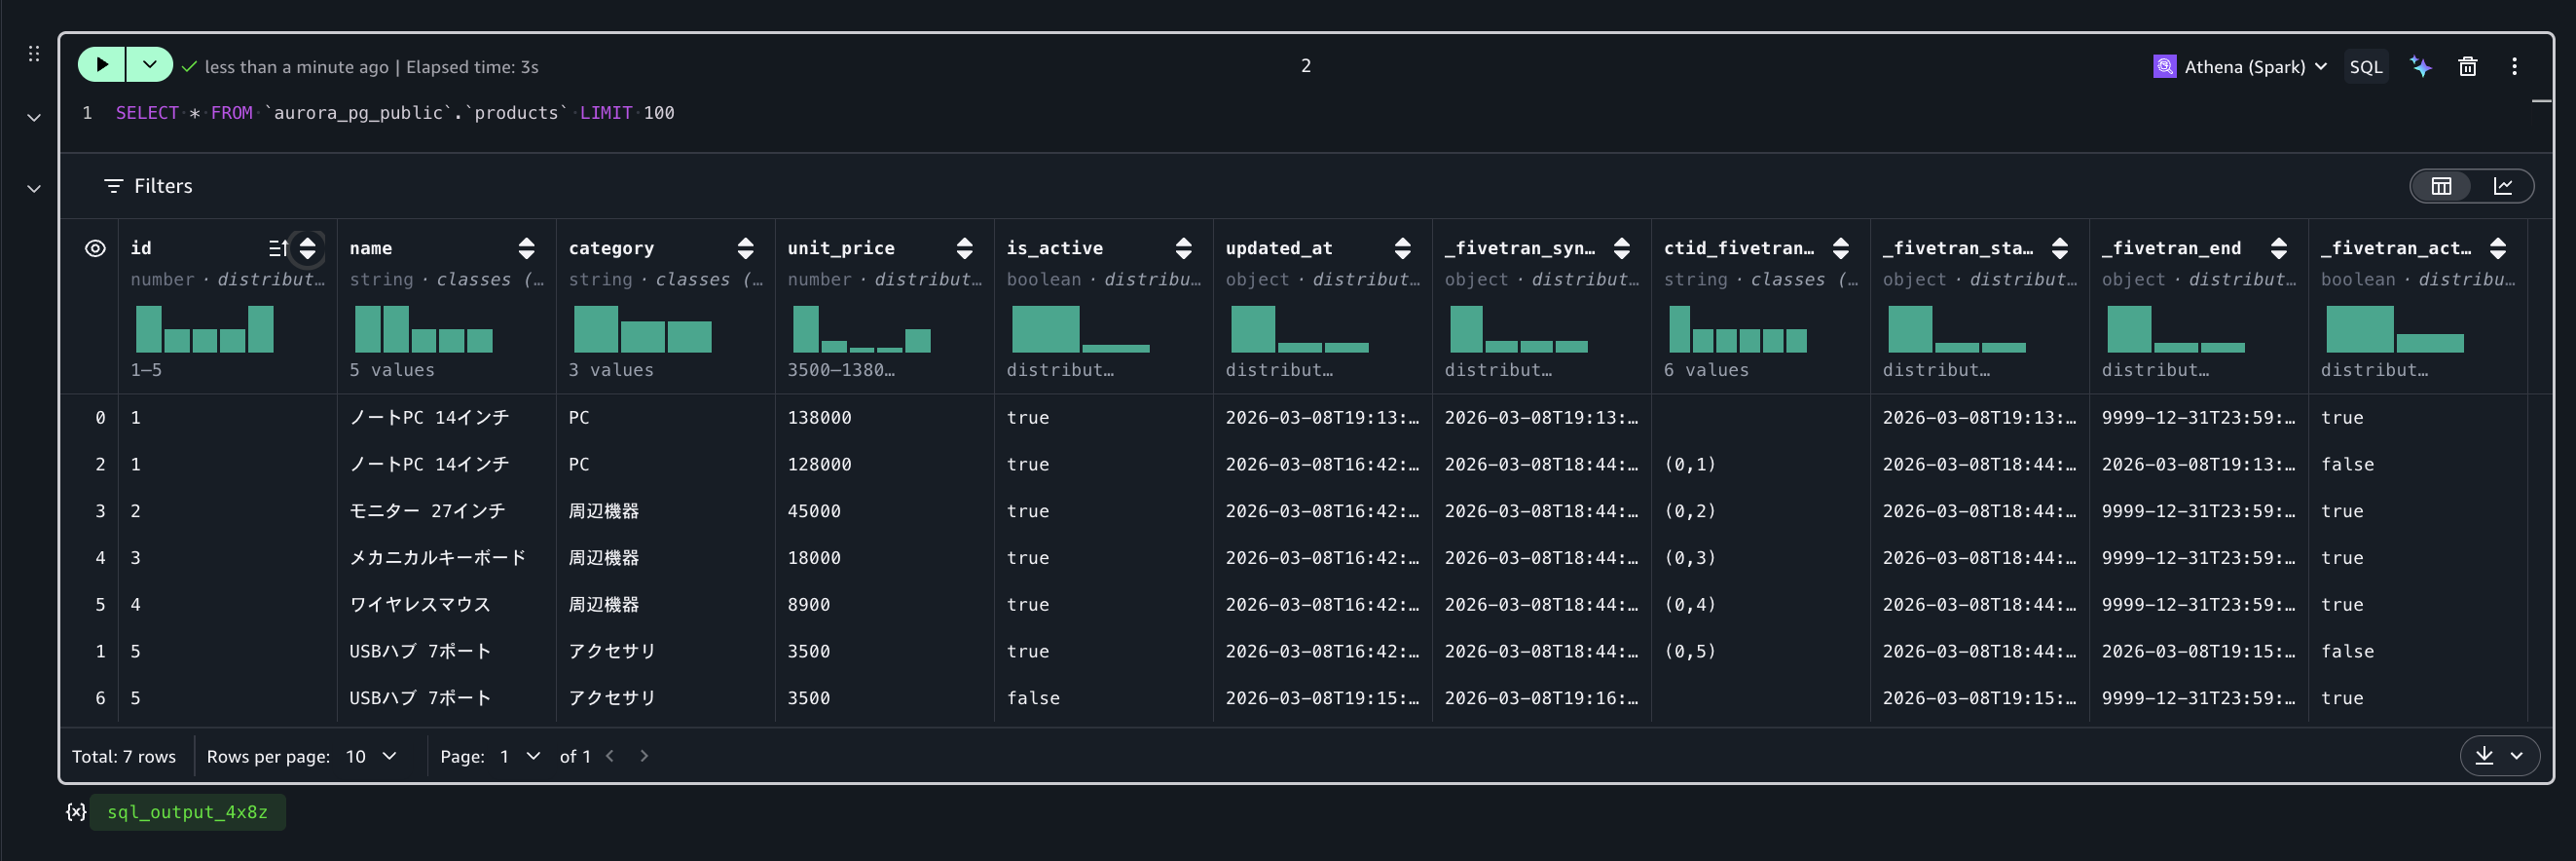Click the download results icon
Screen dimensions: 2576x861
tap(2484, 756)
